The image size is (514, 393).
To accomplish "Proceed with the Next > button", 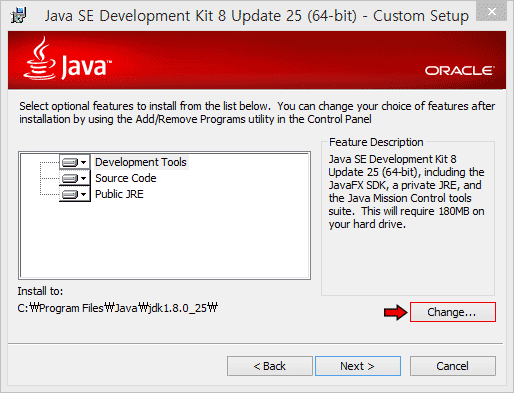I will 358,366.
